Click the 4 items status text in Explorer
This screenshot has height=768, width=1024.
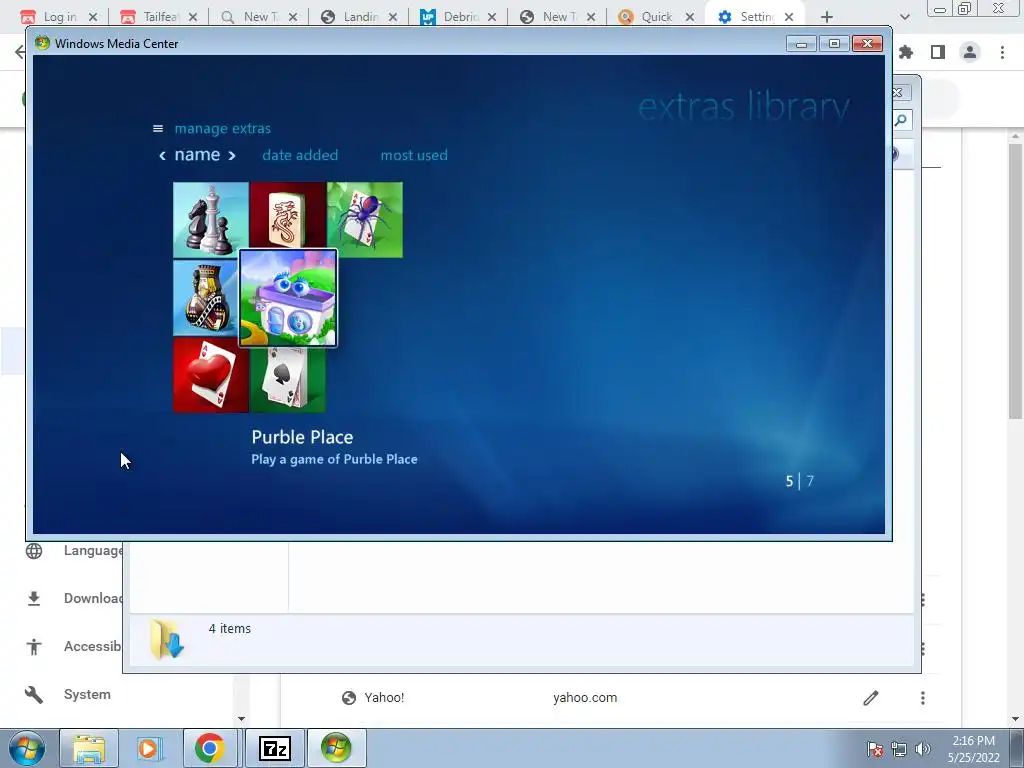coord(230,628)
